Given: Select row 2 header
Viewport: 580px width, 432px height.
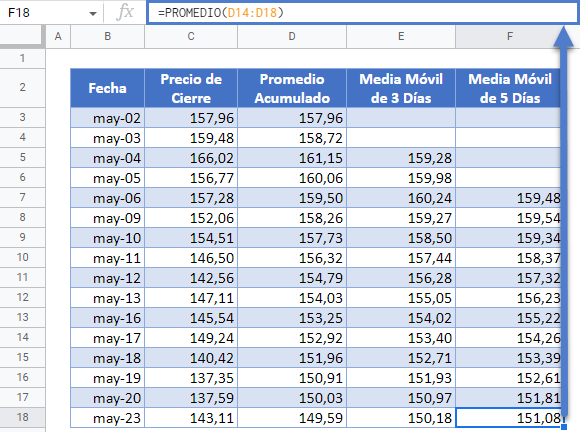Looking at the screenshot, I should click(x=23, y=88).
